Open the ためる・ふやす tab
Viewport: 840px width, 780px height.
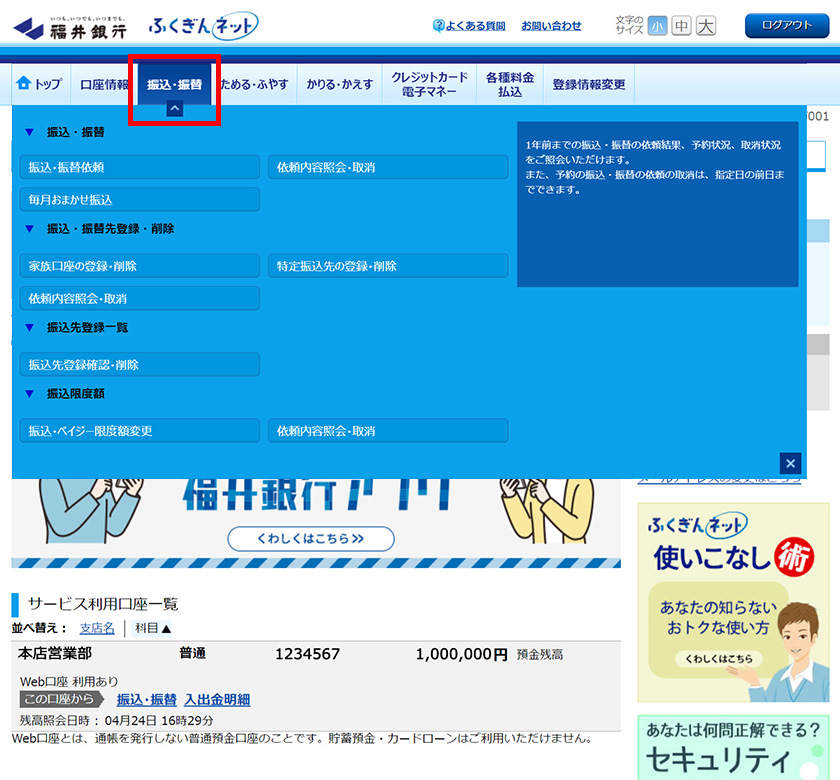[x=255, y=84]
